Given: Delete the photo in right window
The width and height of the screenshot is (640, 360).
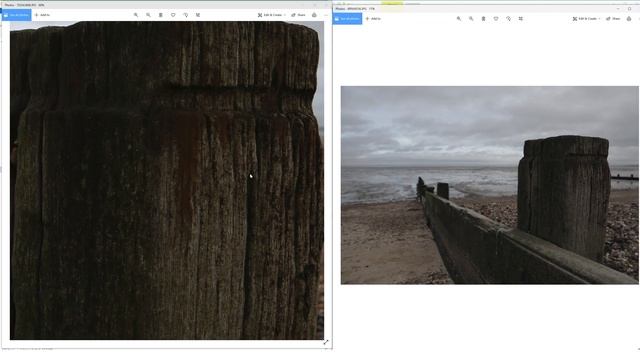Looking at the screenshot, I should point(484,19).
